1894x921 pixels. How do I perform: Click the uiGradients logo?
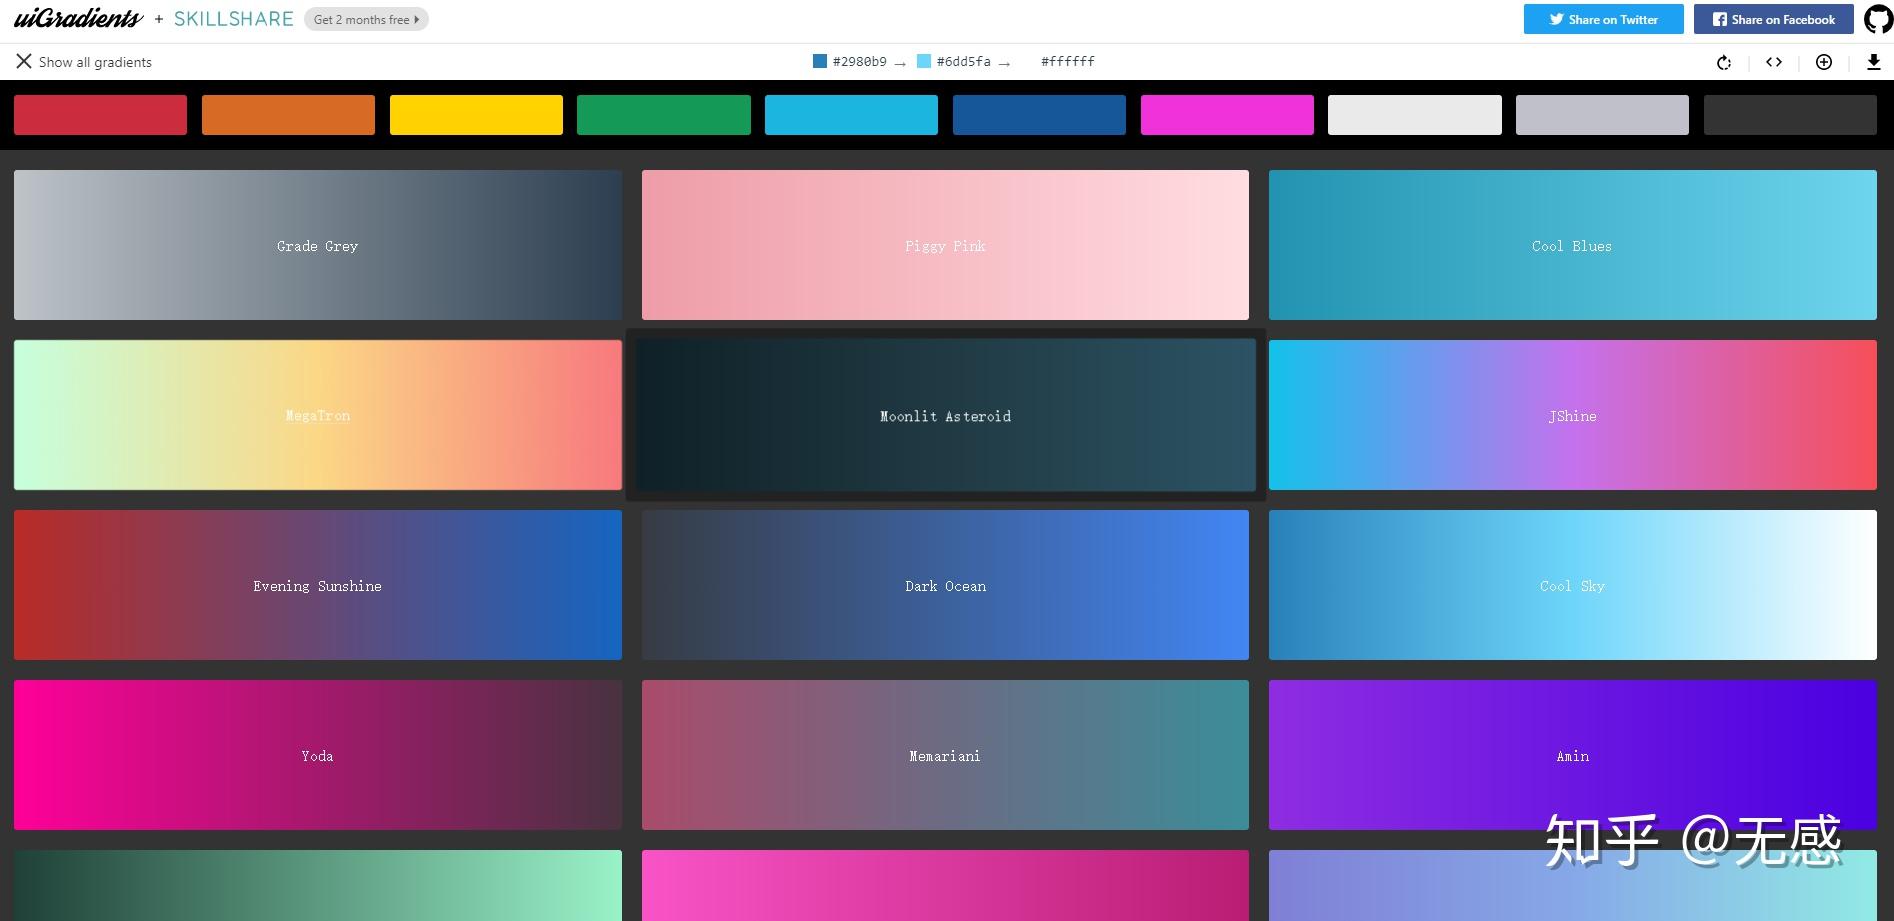pyautogui.click(x=78, y=19)
